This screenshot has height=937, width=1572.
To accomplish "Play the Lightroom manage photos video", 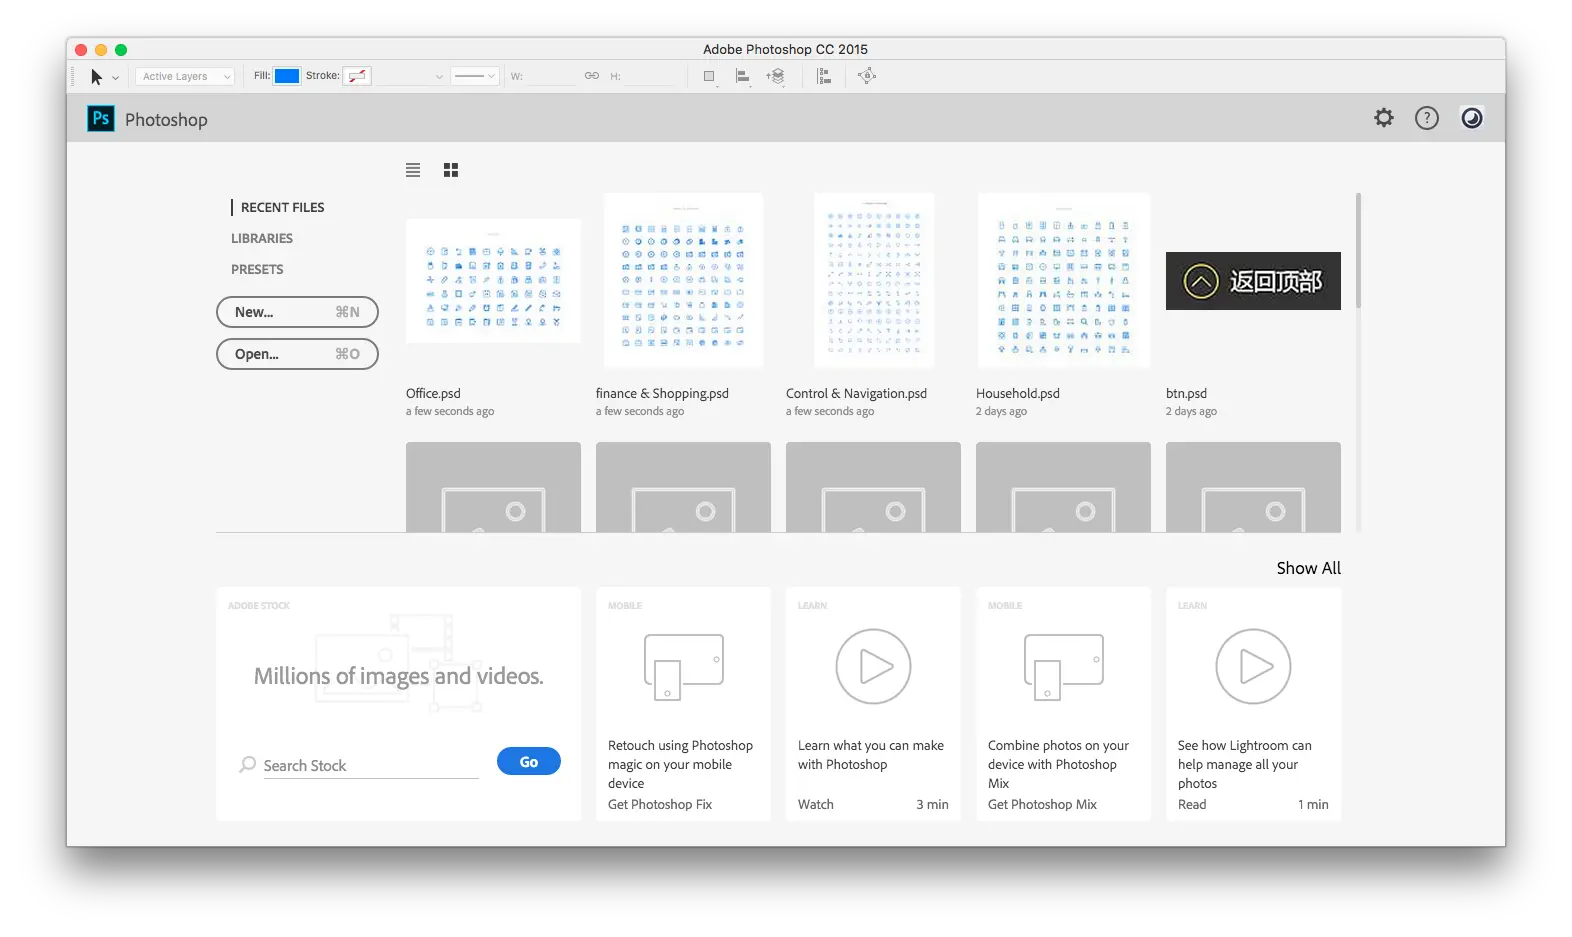I will 1253,667.
